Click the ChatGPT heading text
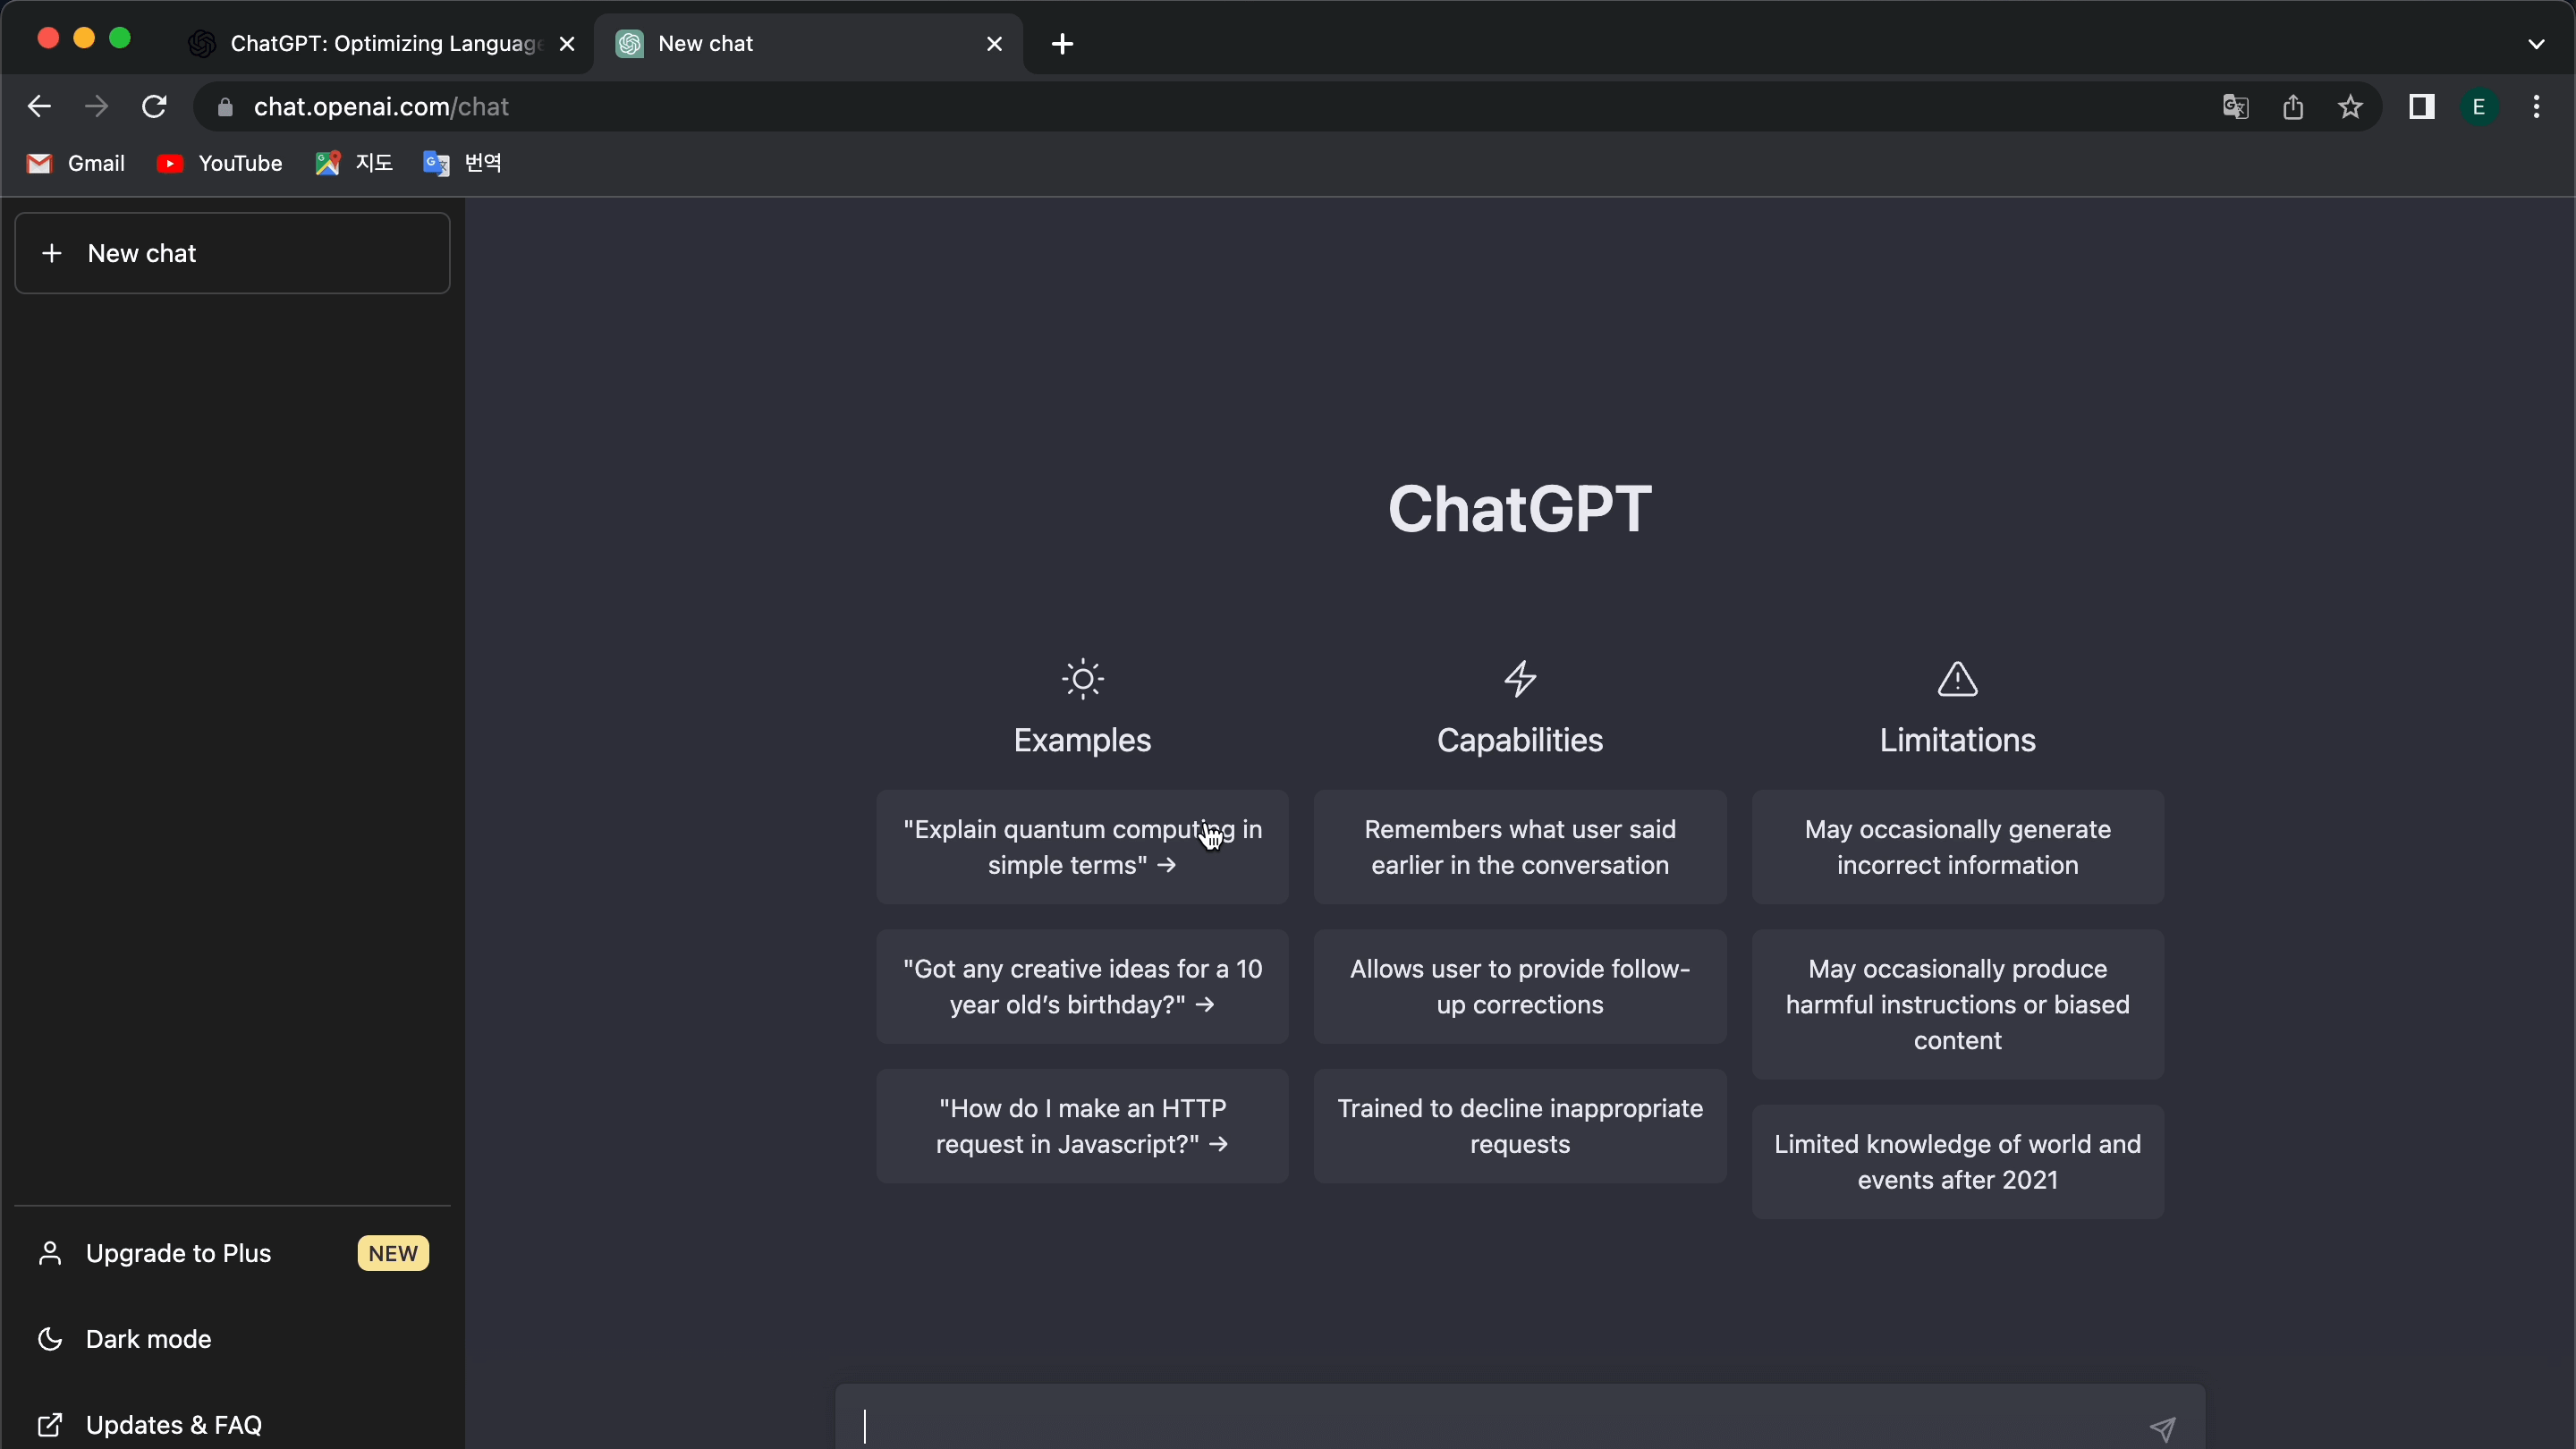This screenshot has width=2576, height=1449. [x=1520, y=509]
